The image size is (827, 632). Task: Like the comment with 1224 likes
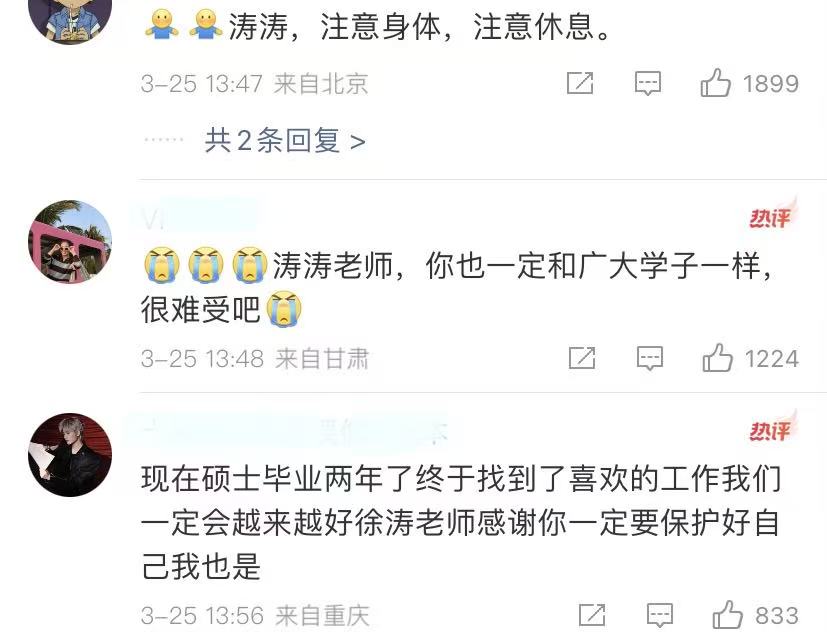[717, 357]
